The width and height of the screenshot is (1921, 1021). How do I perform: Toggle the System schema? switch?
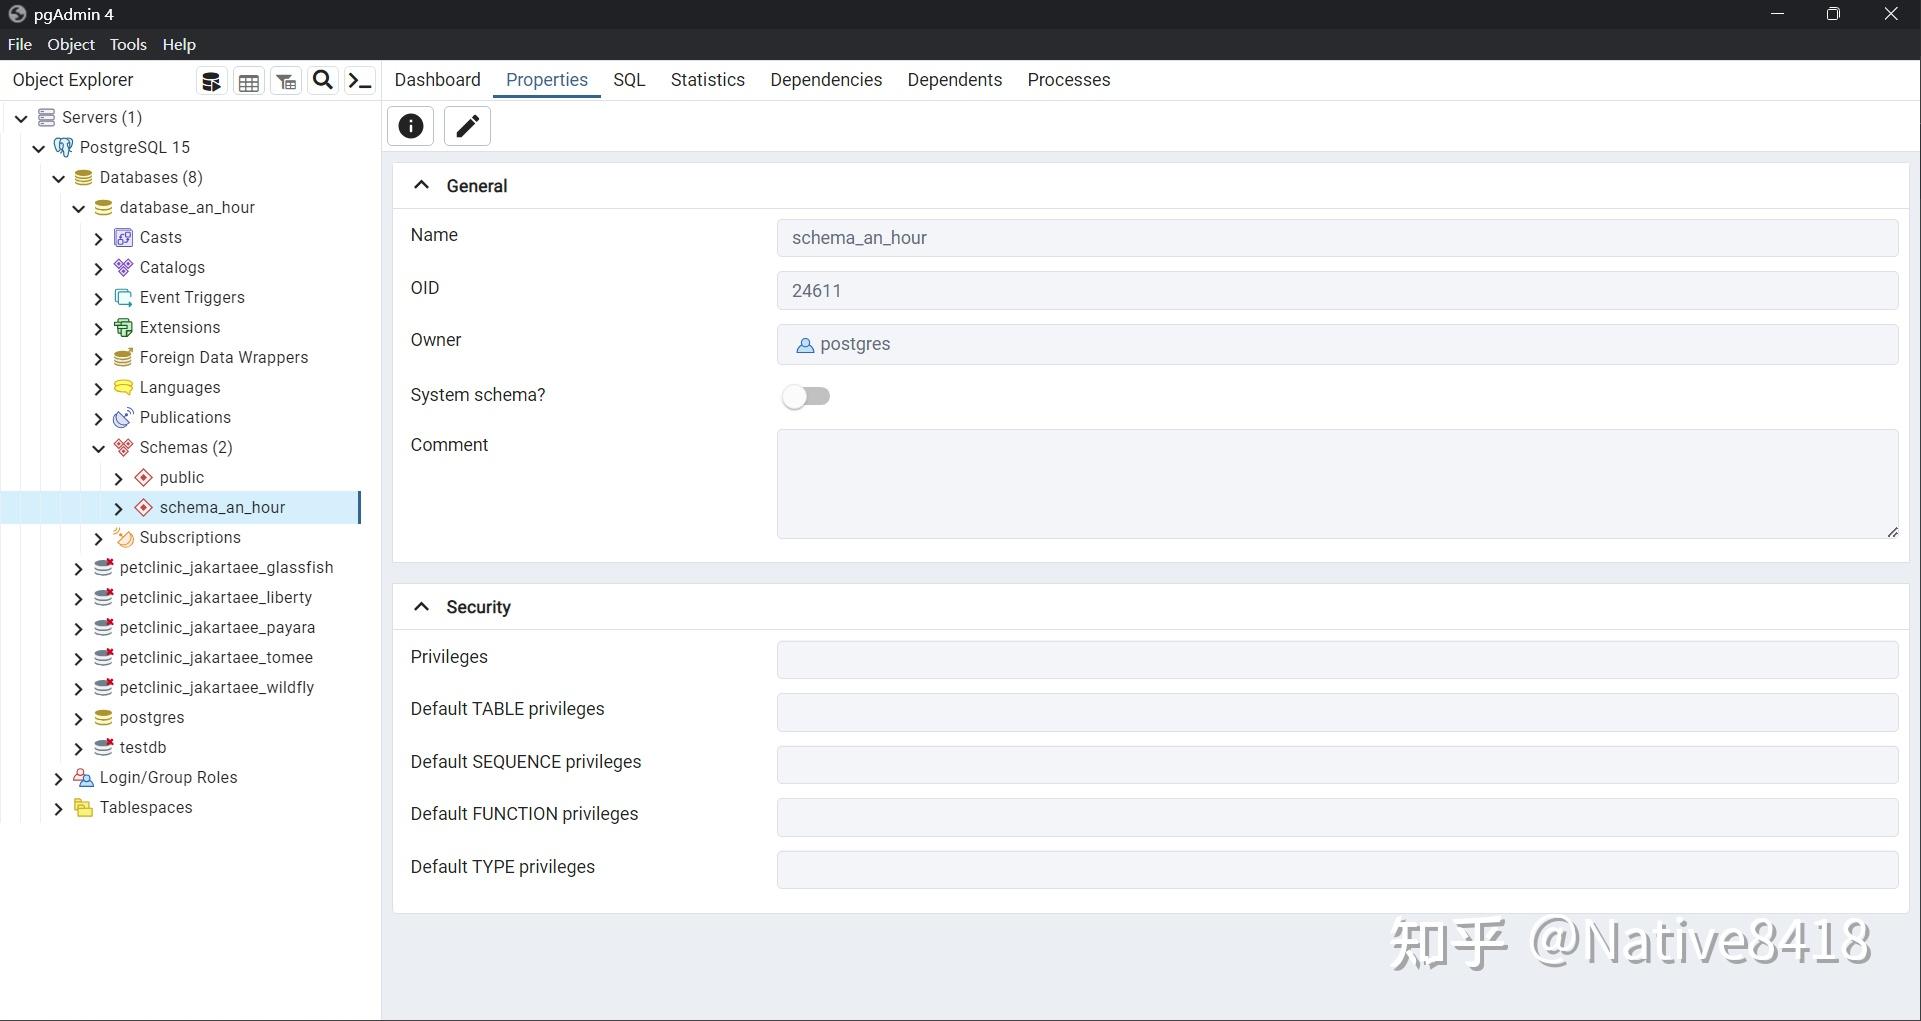(806, 396)
